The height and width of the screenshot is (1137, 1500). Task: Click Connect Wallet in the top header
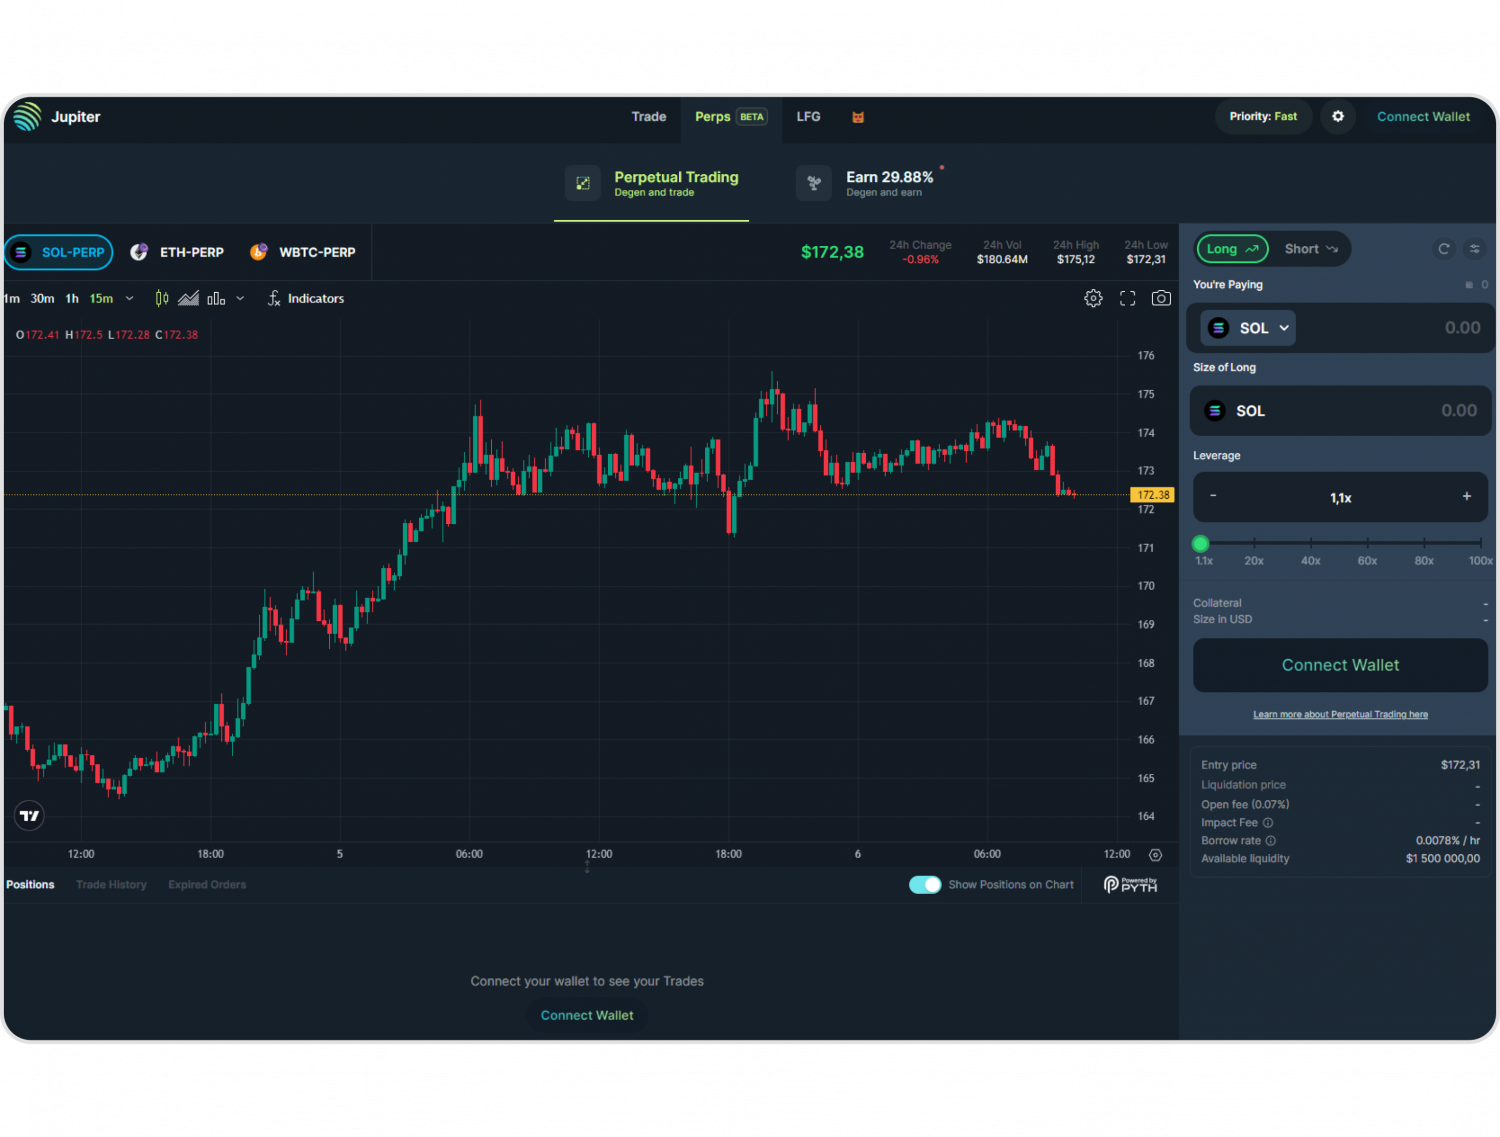[1424, 117]
